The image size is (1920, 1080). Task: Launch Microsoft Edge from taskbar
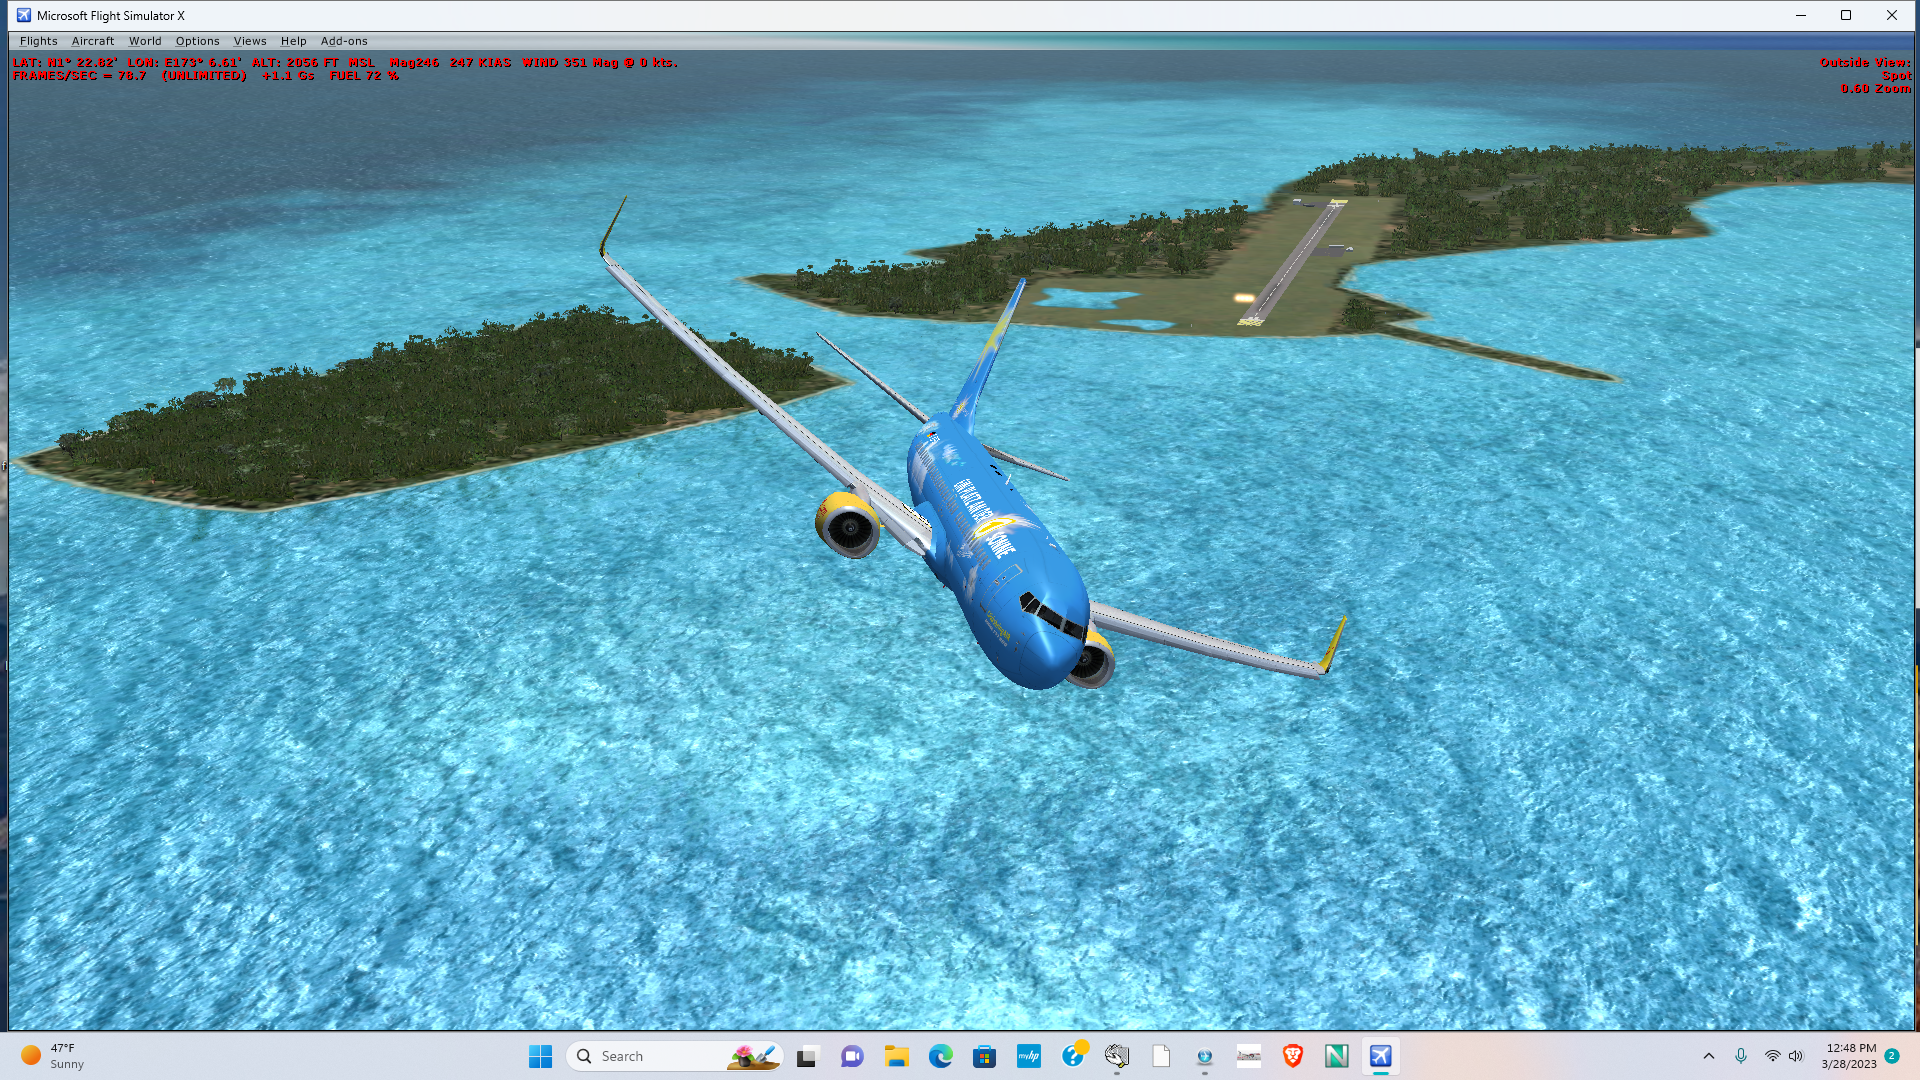(940, 1056)
